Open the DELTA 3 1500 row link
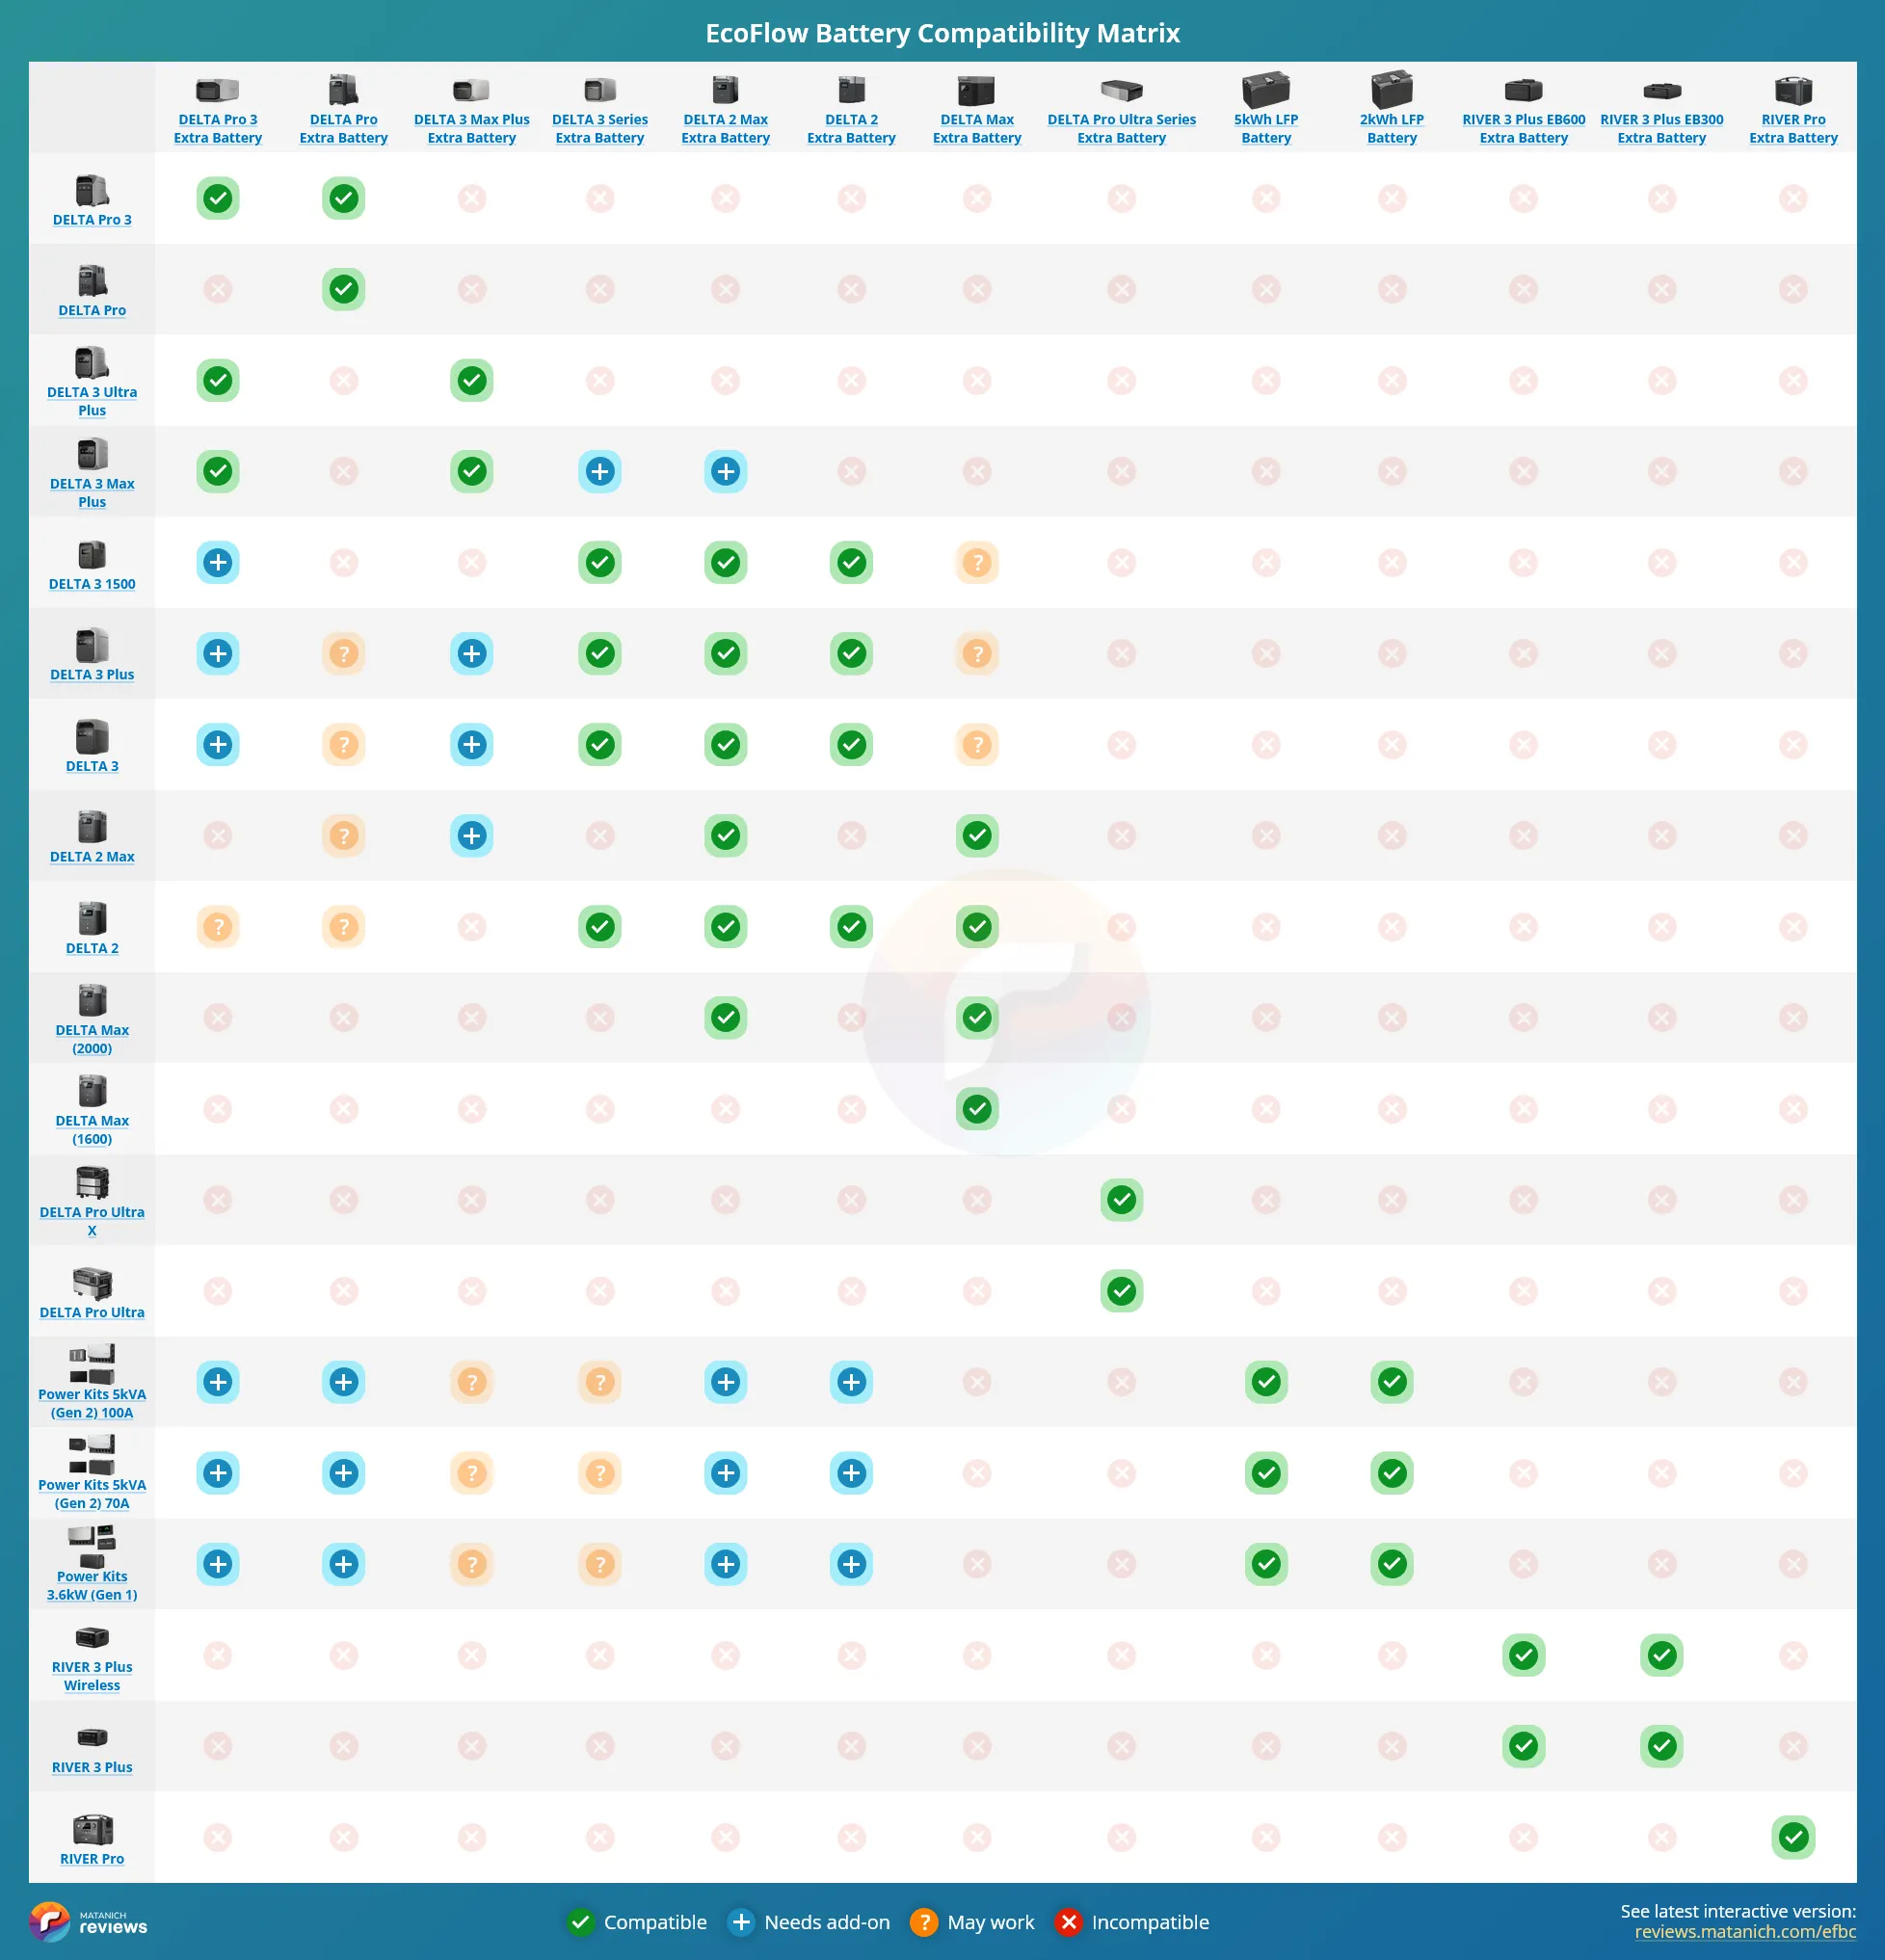 point(92,584)
